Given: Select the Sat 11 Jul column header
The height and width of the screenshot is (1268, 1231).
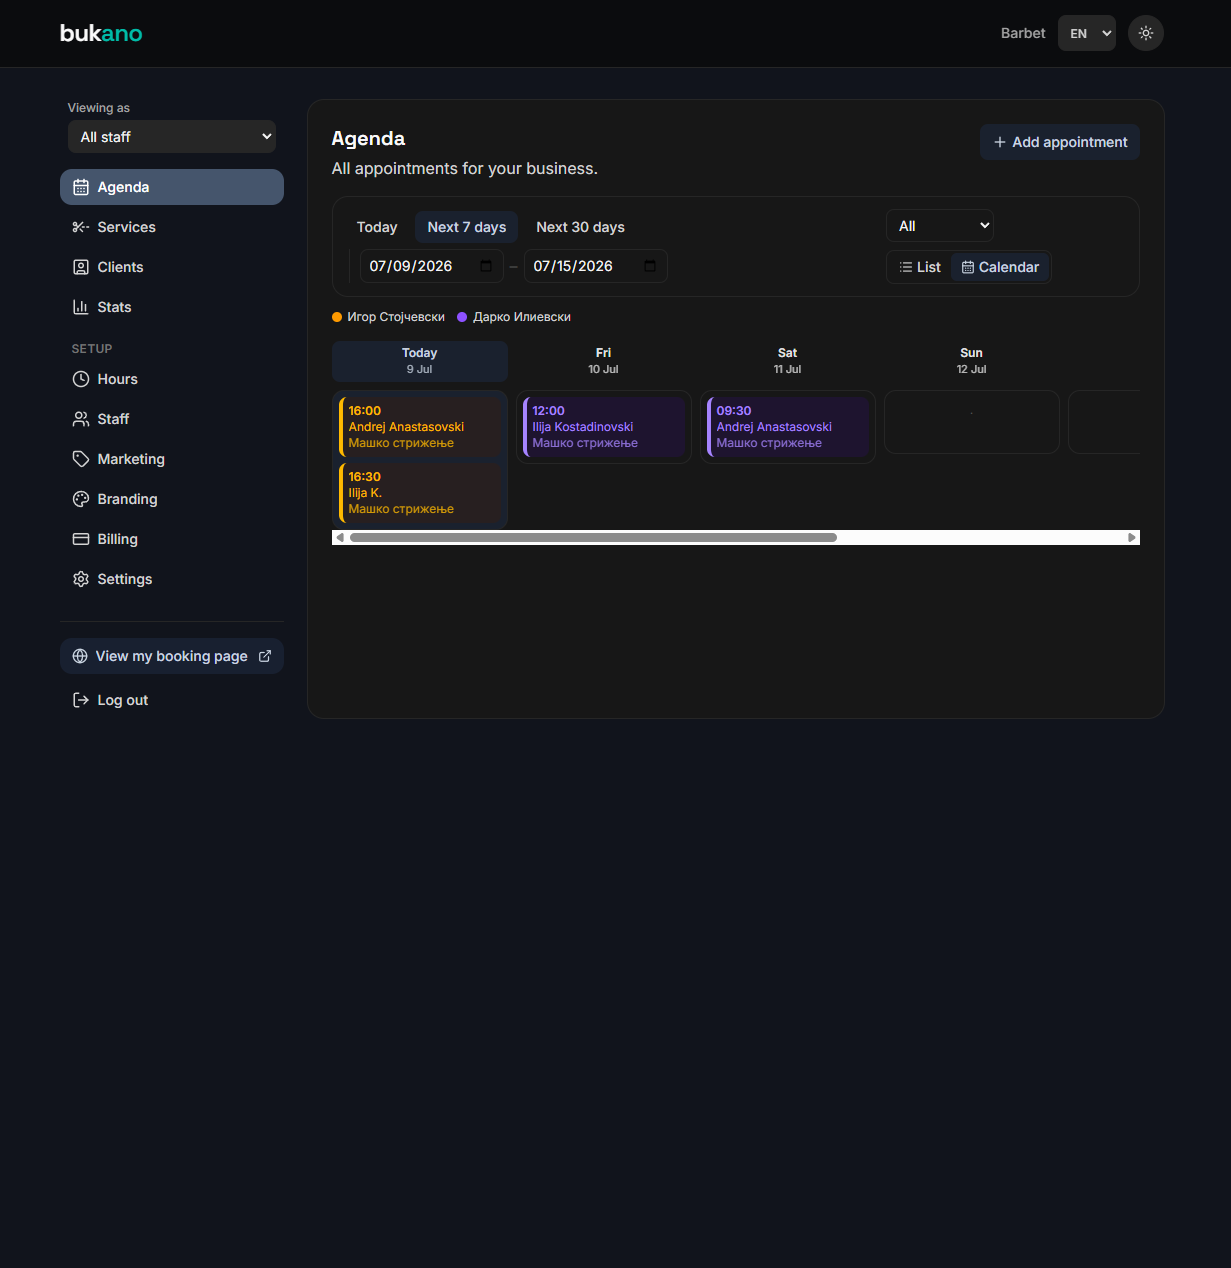Looking at the screenshot, I should (x=788, y=361).
